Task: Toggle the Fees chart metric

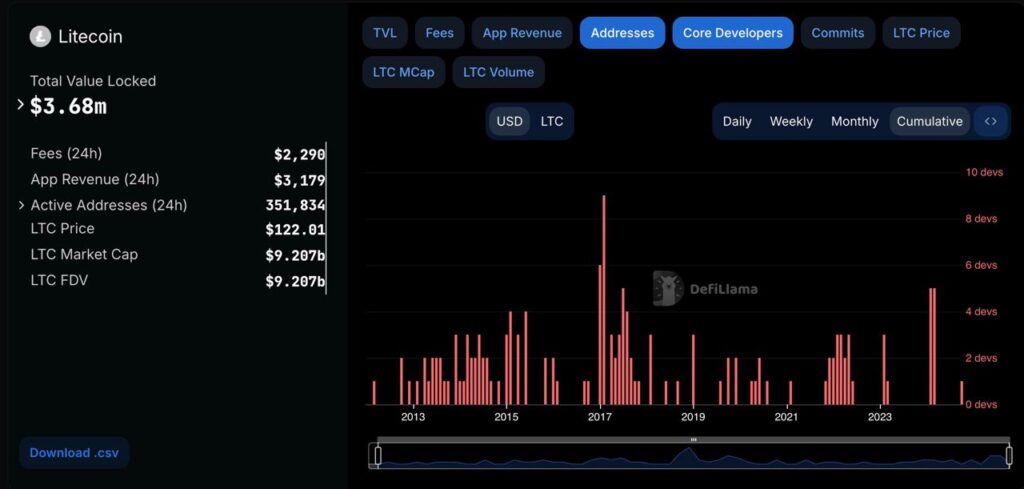Action: point(440,33)
